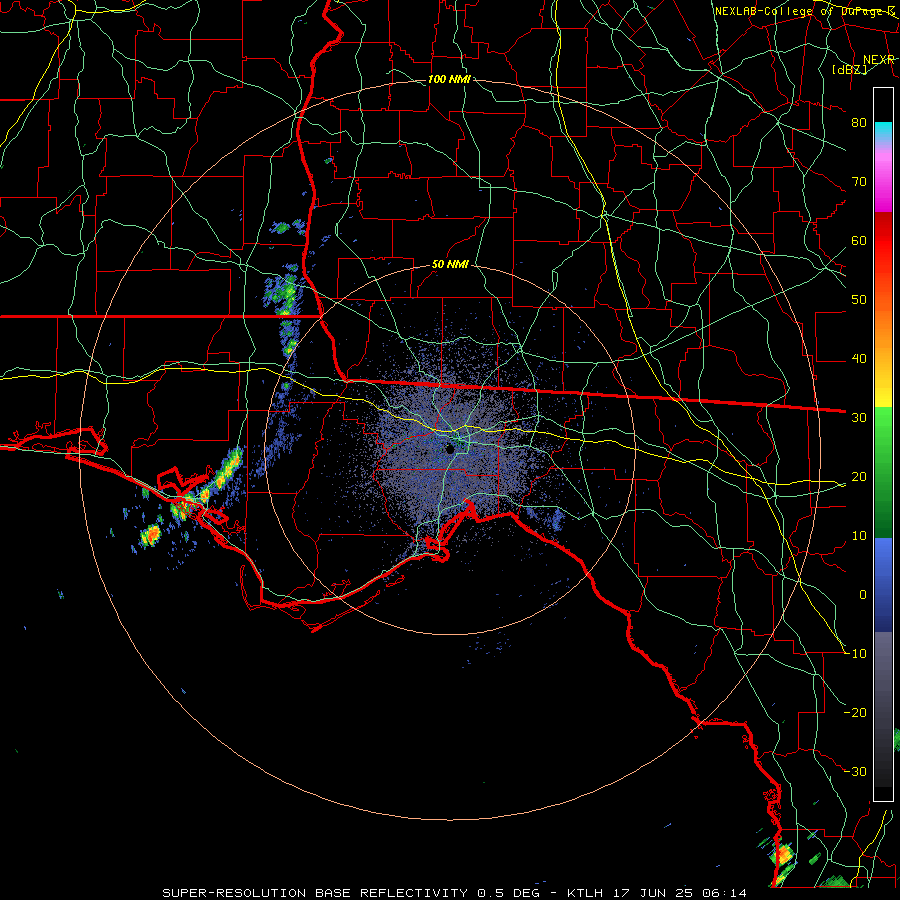This screenshot has width=900, height=900.
Task: Click the "17 JUN 25" date text
Action: pos(654,893)
